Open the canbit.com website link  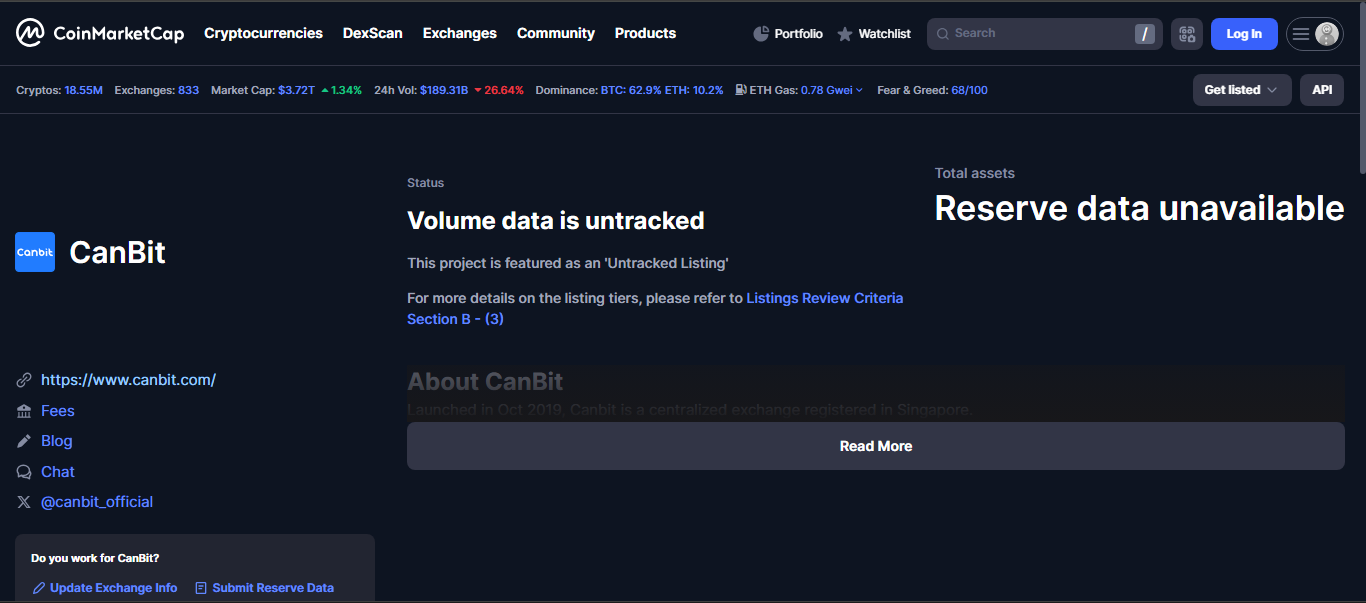(x=128, y=380)
